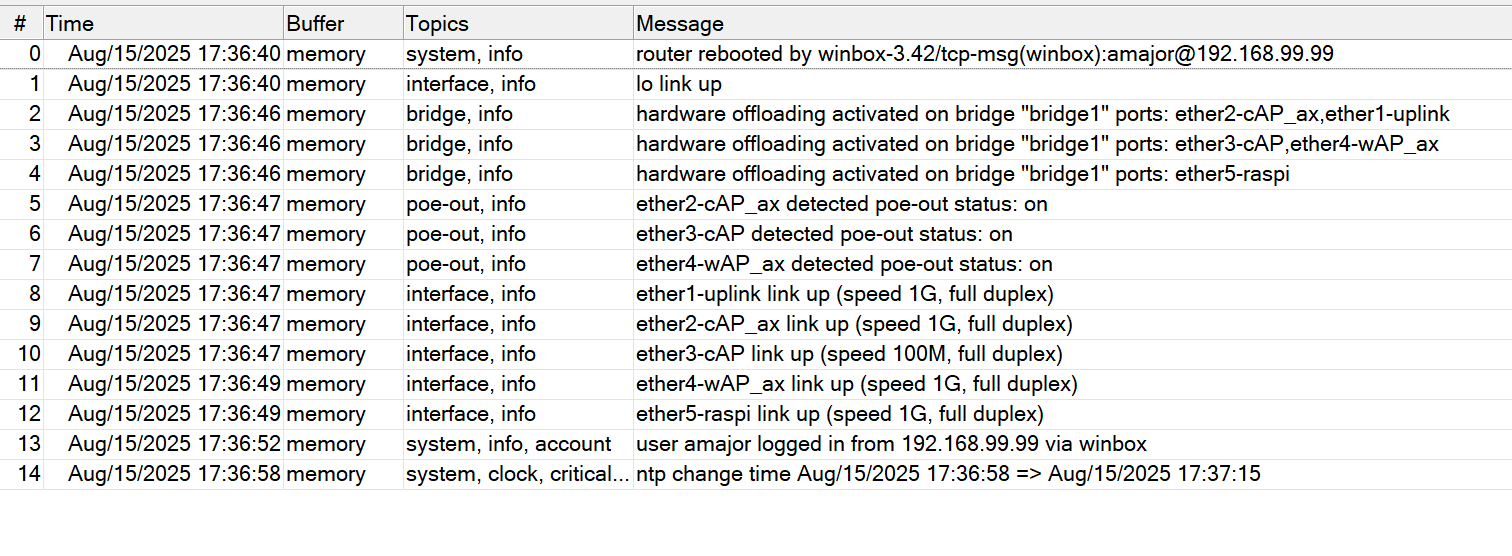Sort by the Message column header

click(1070, 23)
